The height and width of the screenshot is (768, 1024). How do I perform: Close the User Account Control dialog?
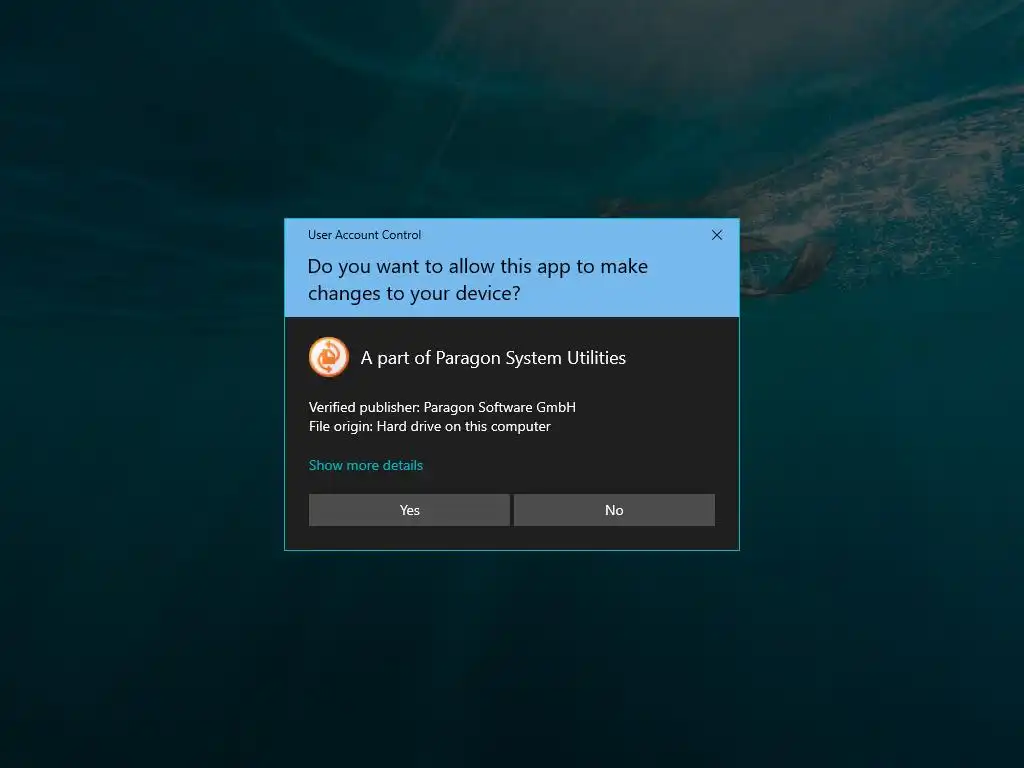[x=716, y=235]
